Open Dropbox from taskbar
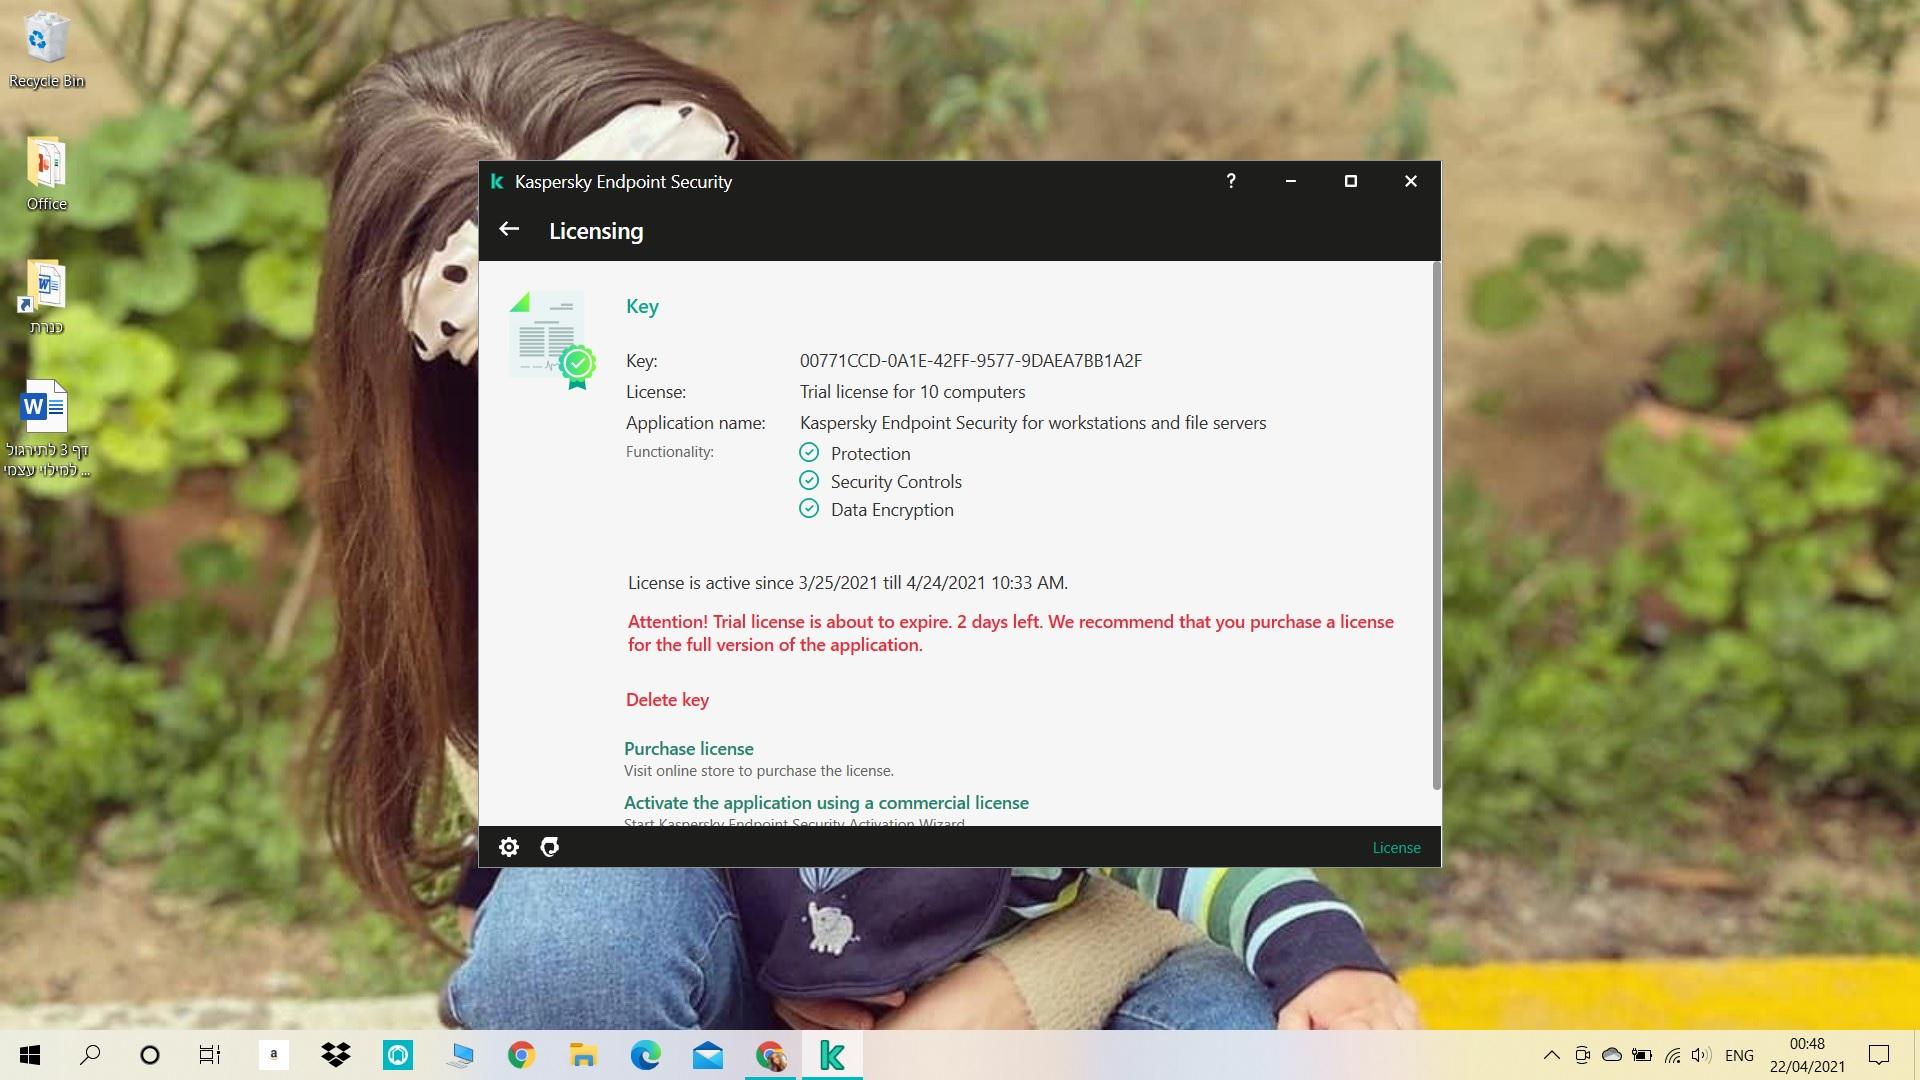The width and height of the screenshot is (1920, 1080). tap(336, 1055)
